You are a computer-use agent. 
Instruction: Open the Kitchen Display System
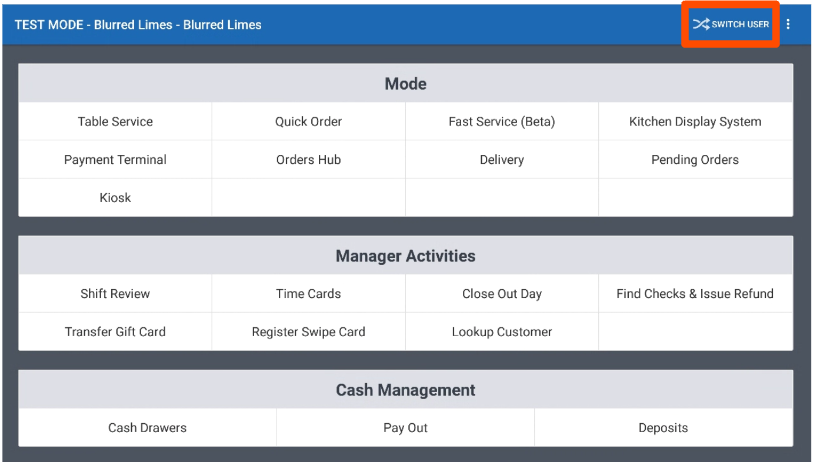click(695, 122)
